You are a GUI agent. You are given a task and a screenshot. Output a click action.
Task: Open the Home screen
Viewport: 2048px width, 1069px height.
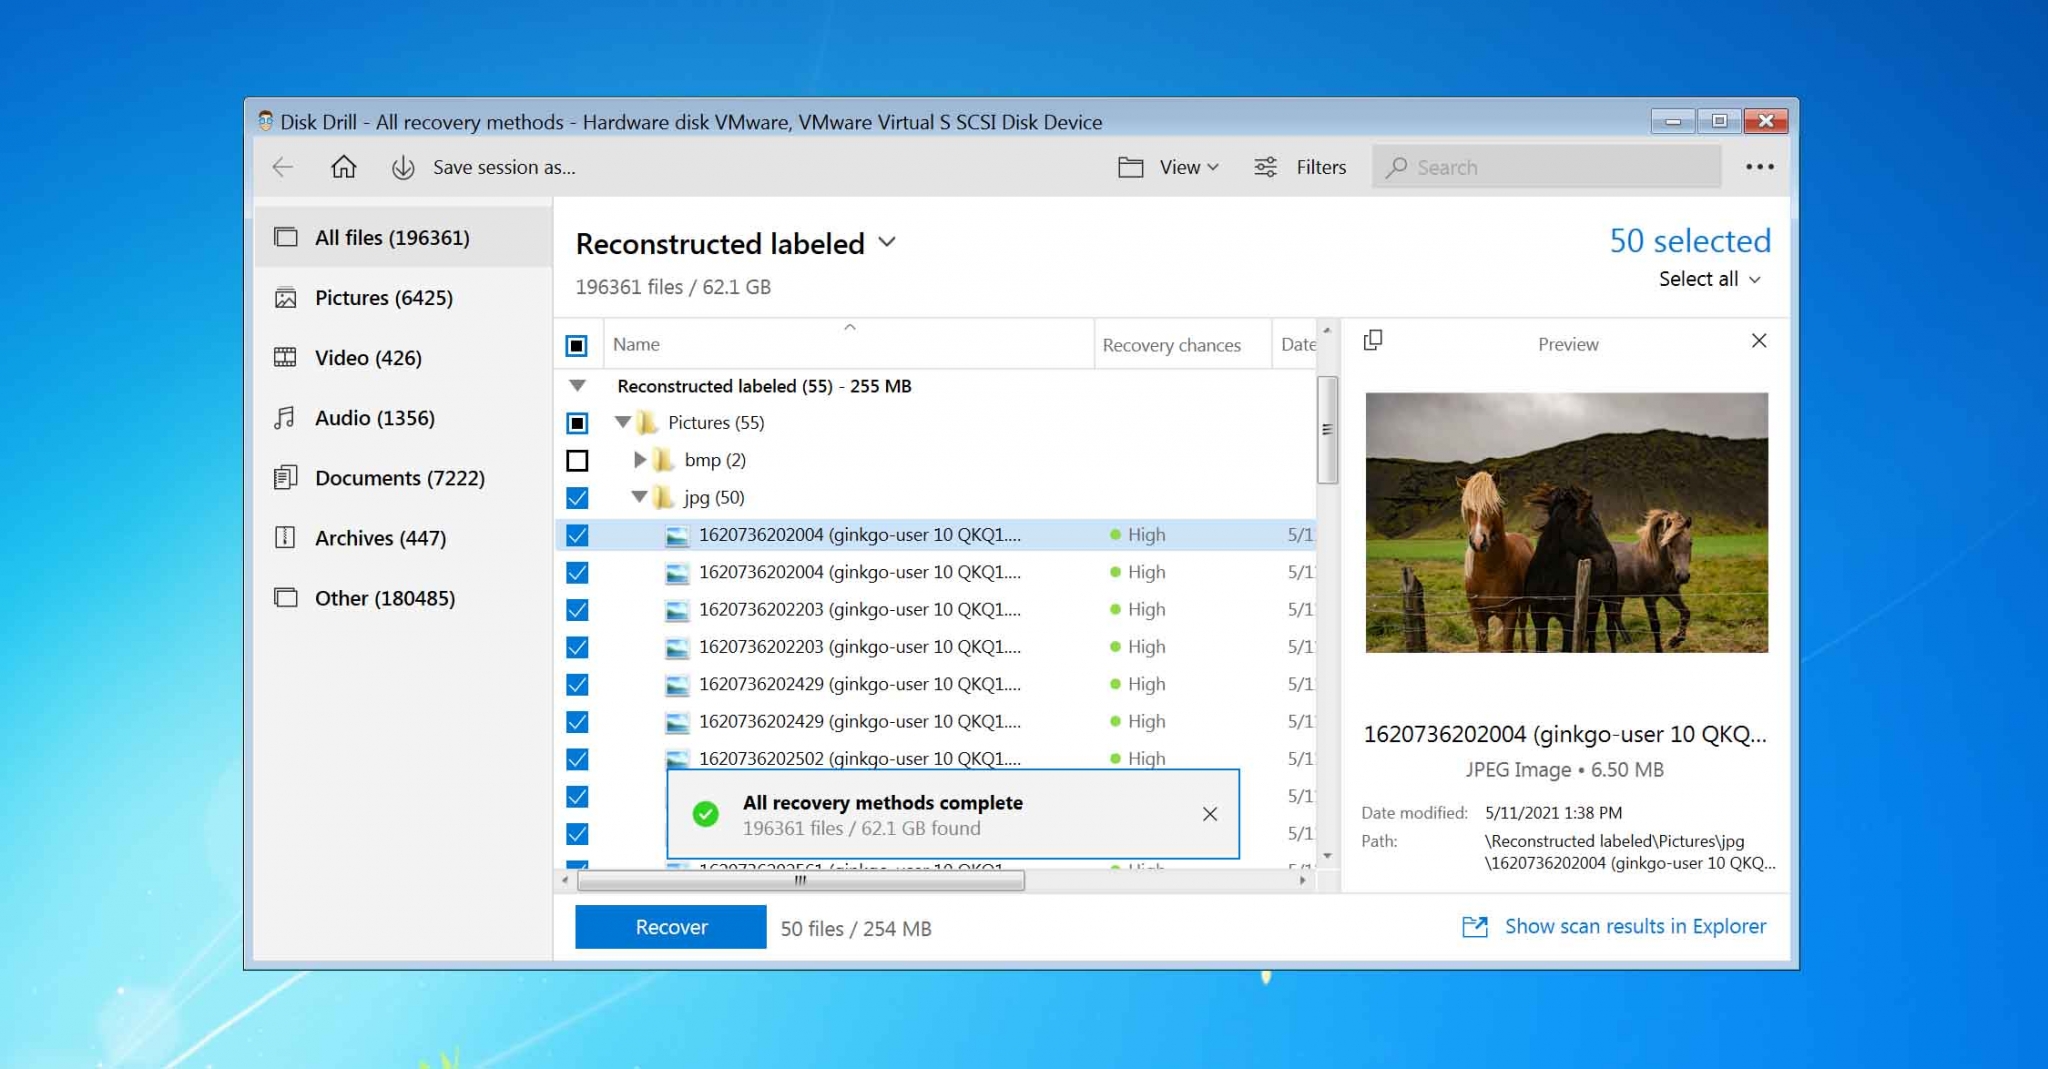click(343, 167)
